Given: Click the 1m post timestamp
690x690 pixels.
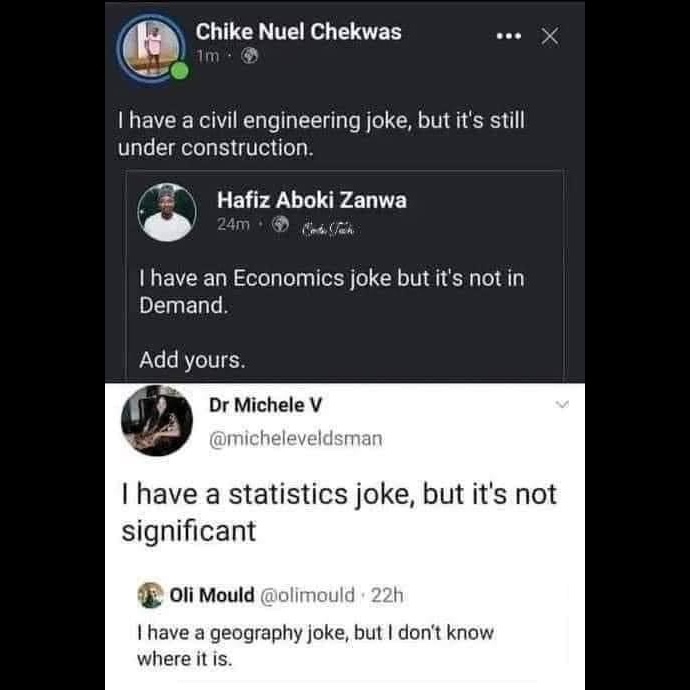Looking at the screenshot, I should click(x=208, y=57).
